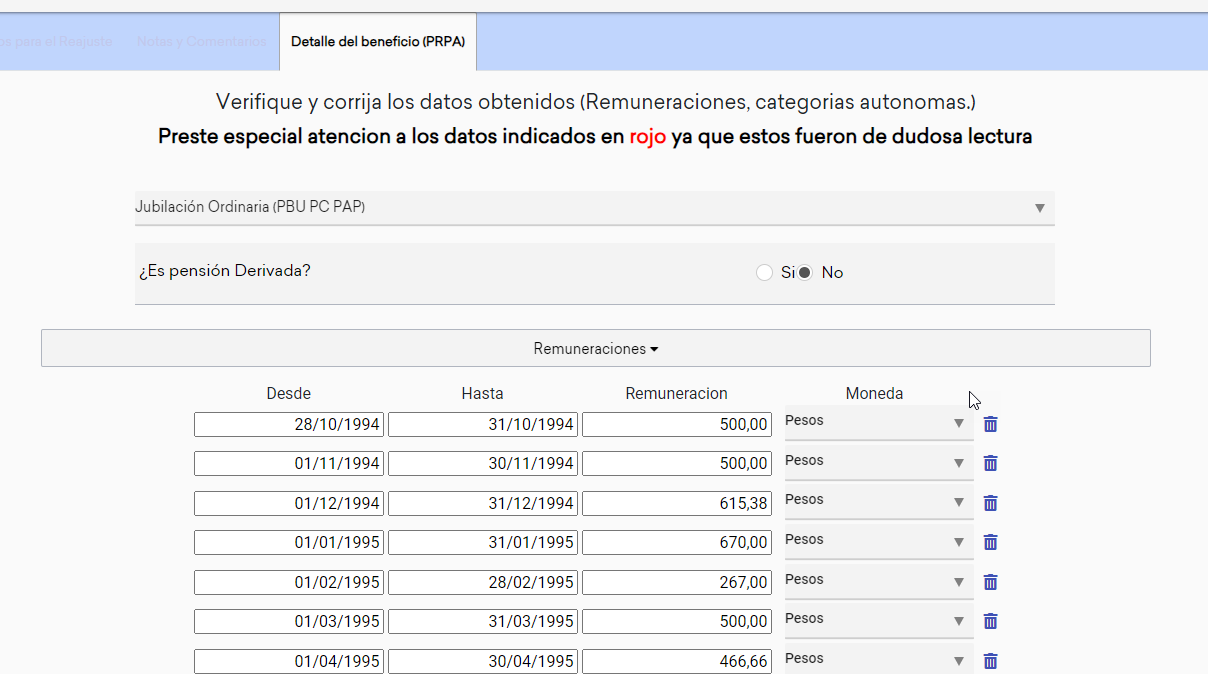1208x674 pixels.
Task: Click the '¿Es pensión Derivada?' label
Action: (225, 271)
